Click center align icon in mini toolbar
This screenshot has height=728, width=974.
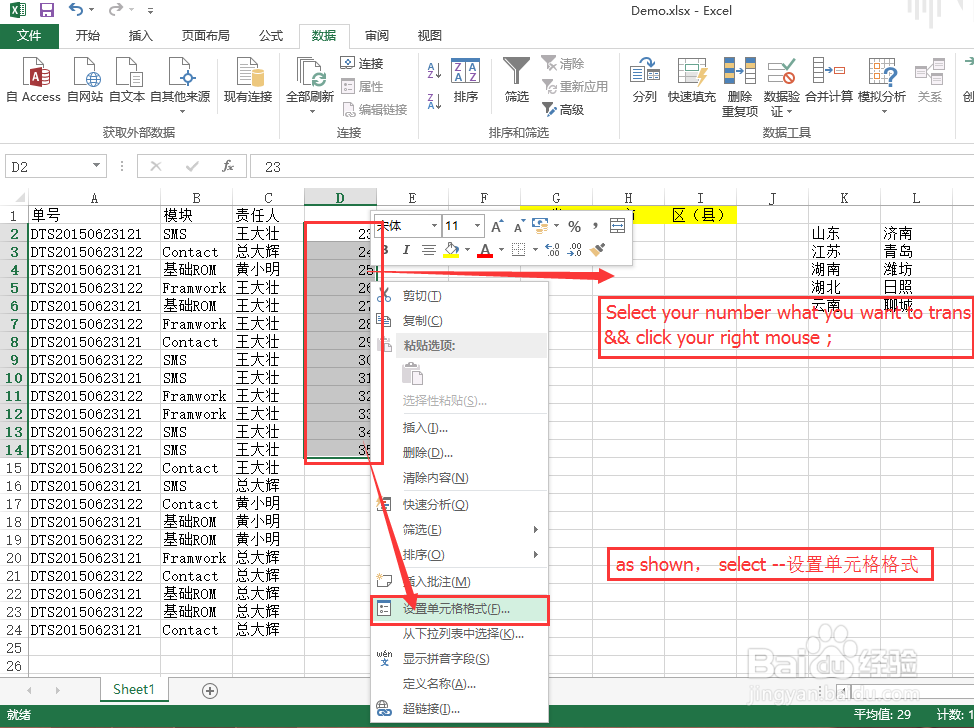(429, 250)
